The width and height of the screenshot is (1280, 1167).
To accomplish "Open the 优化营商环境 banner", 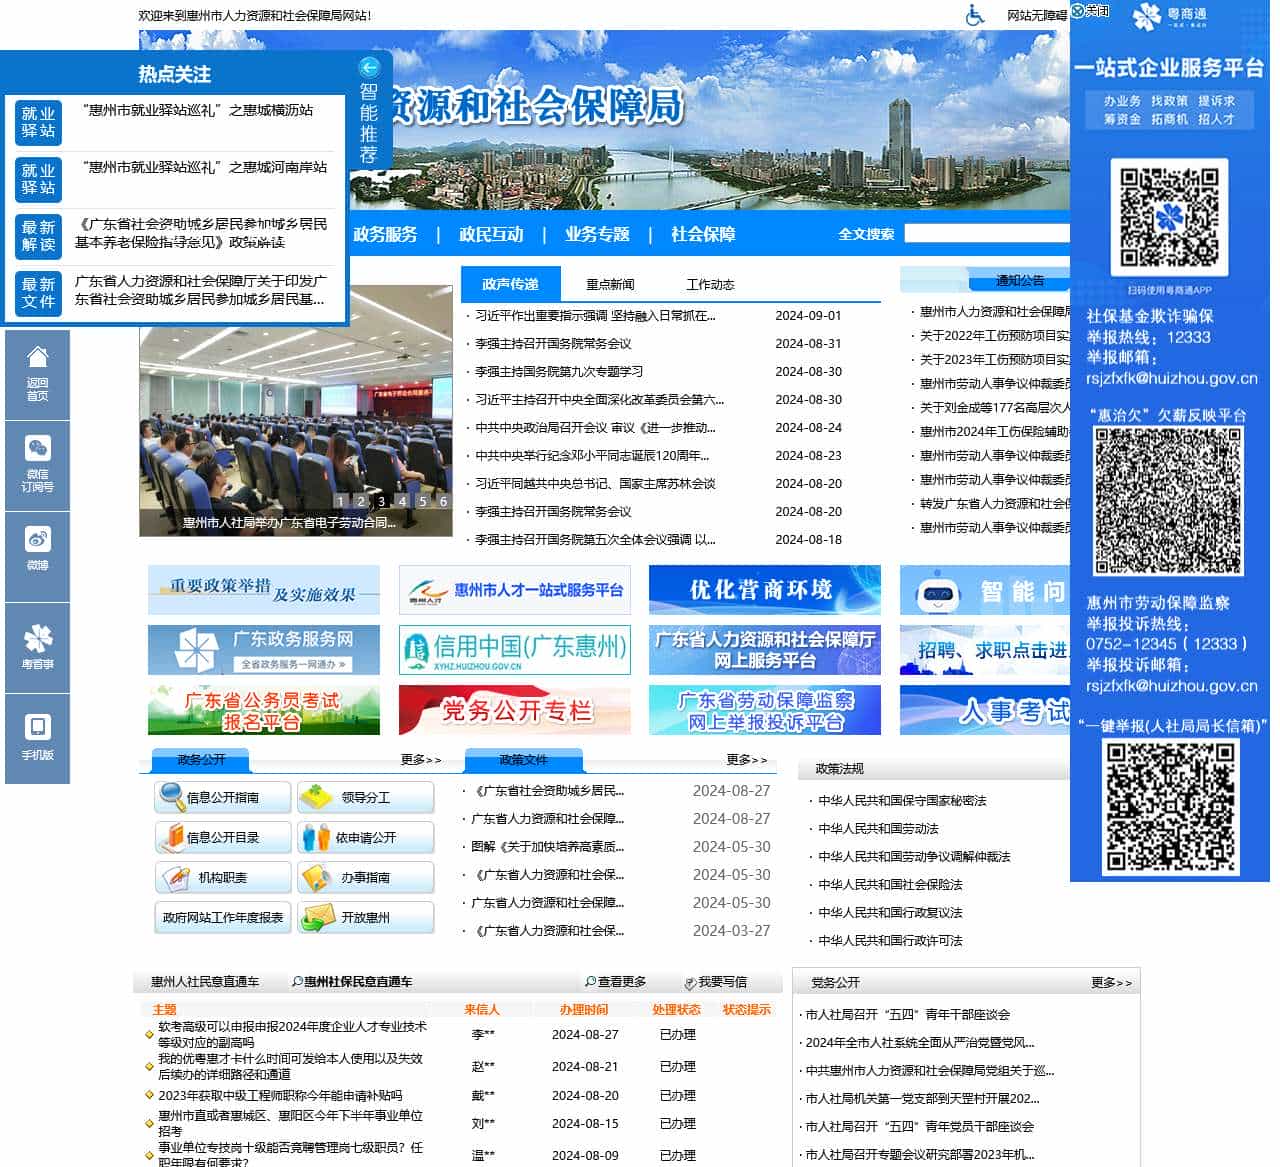I will point(765,590).
